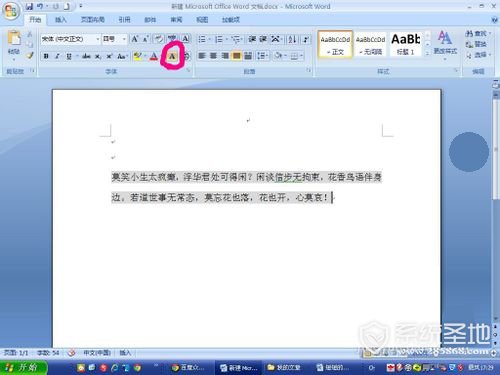Toggle Character Shading on selected text
The height and width of the screenshot is (375, 500).
[x=172, y=56]
